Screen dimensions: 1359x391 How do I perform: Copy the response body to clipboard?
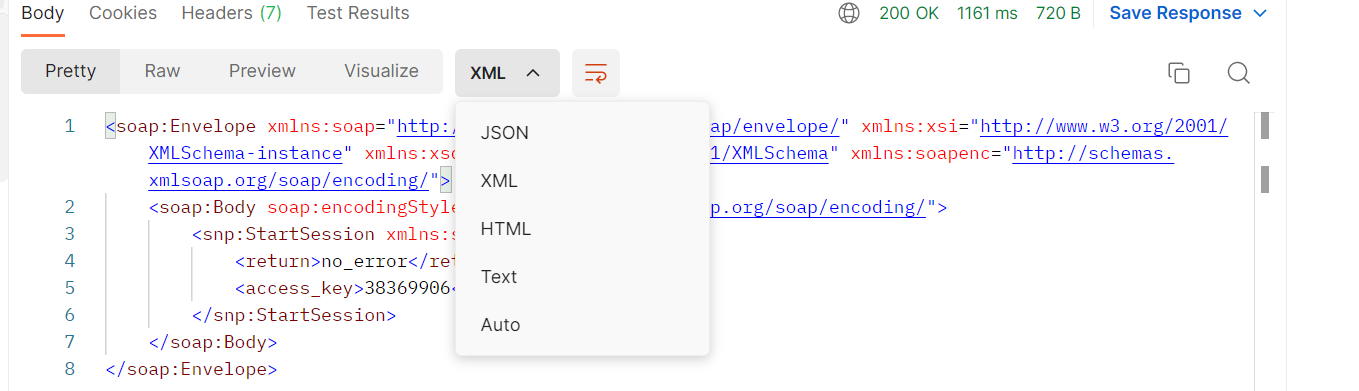(x=1179, y=73)
